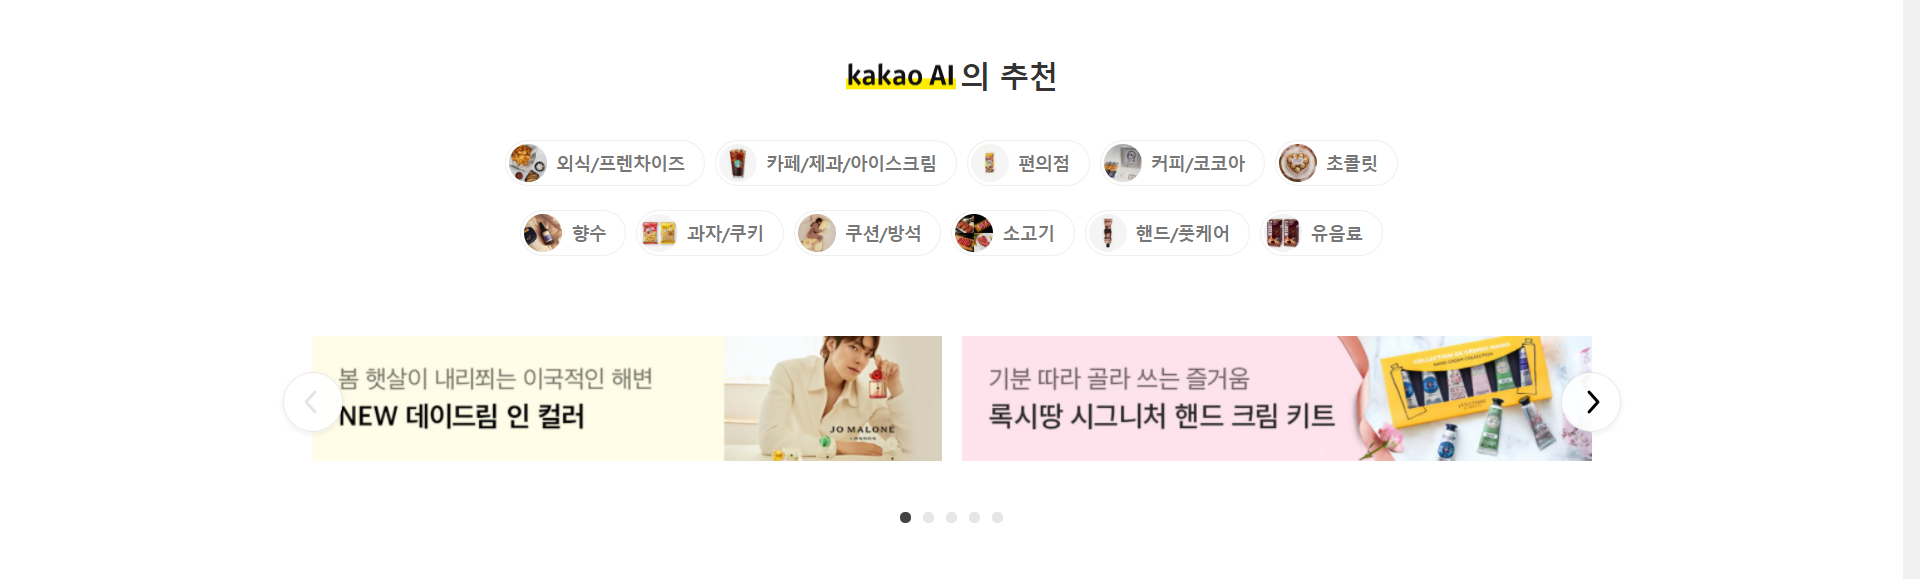Open the 커피/코코아 category icon
1920x579 pixels.
tap(1122, 163)
